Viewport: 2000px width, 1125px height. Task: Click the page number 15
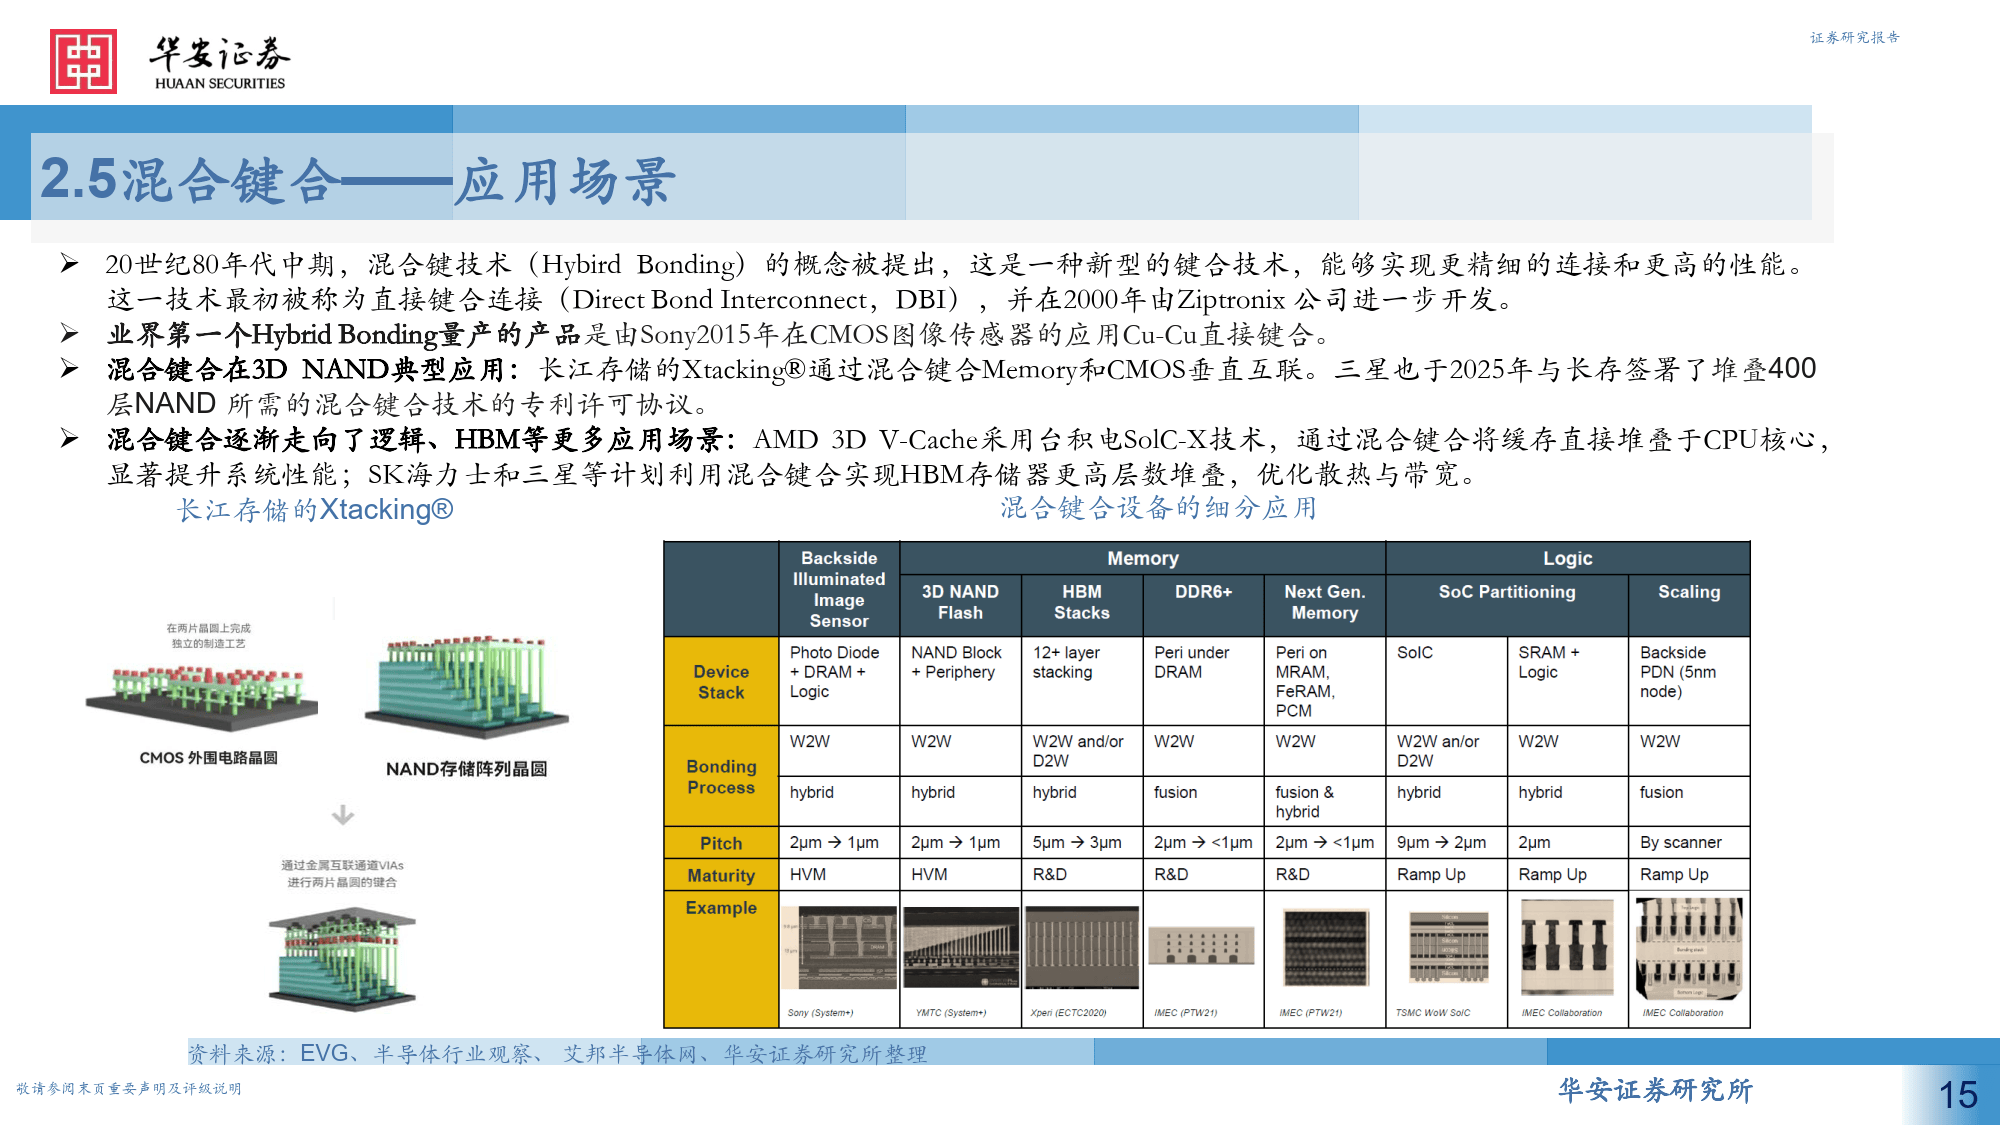pyautogui.click(x=1959, y=1094)
